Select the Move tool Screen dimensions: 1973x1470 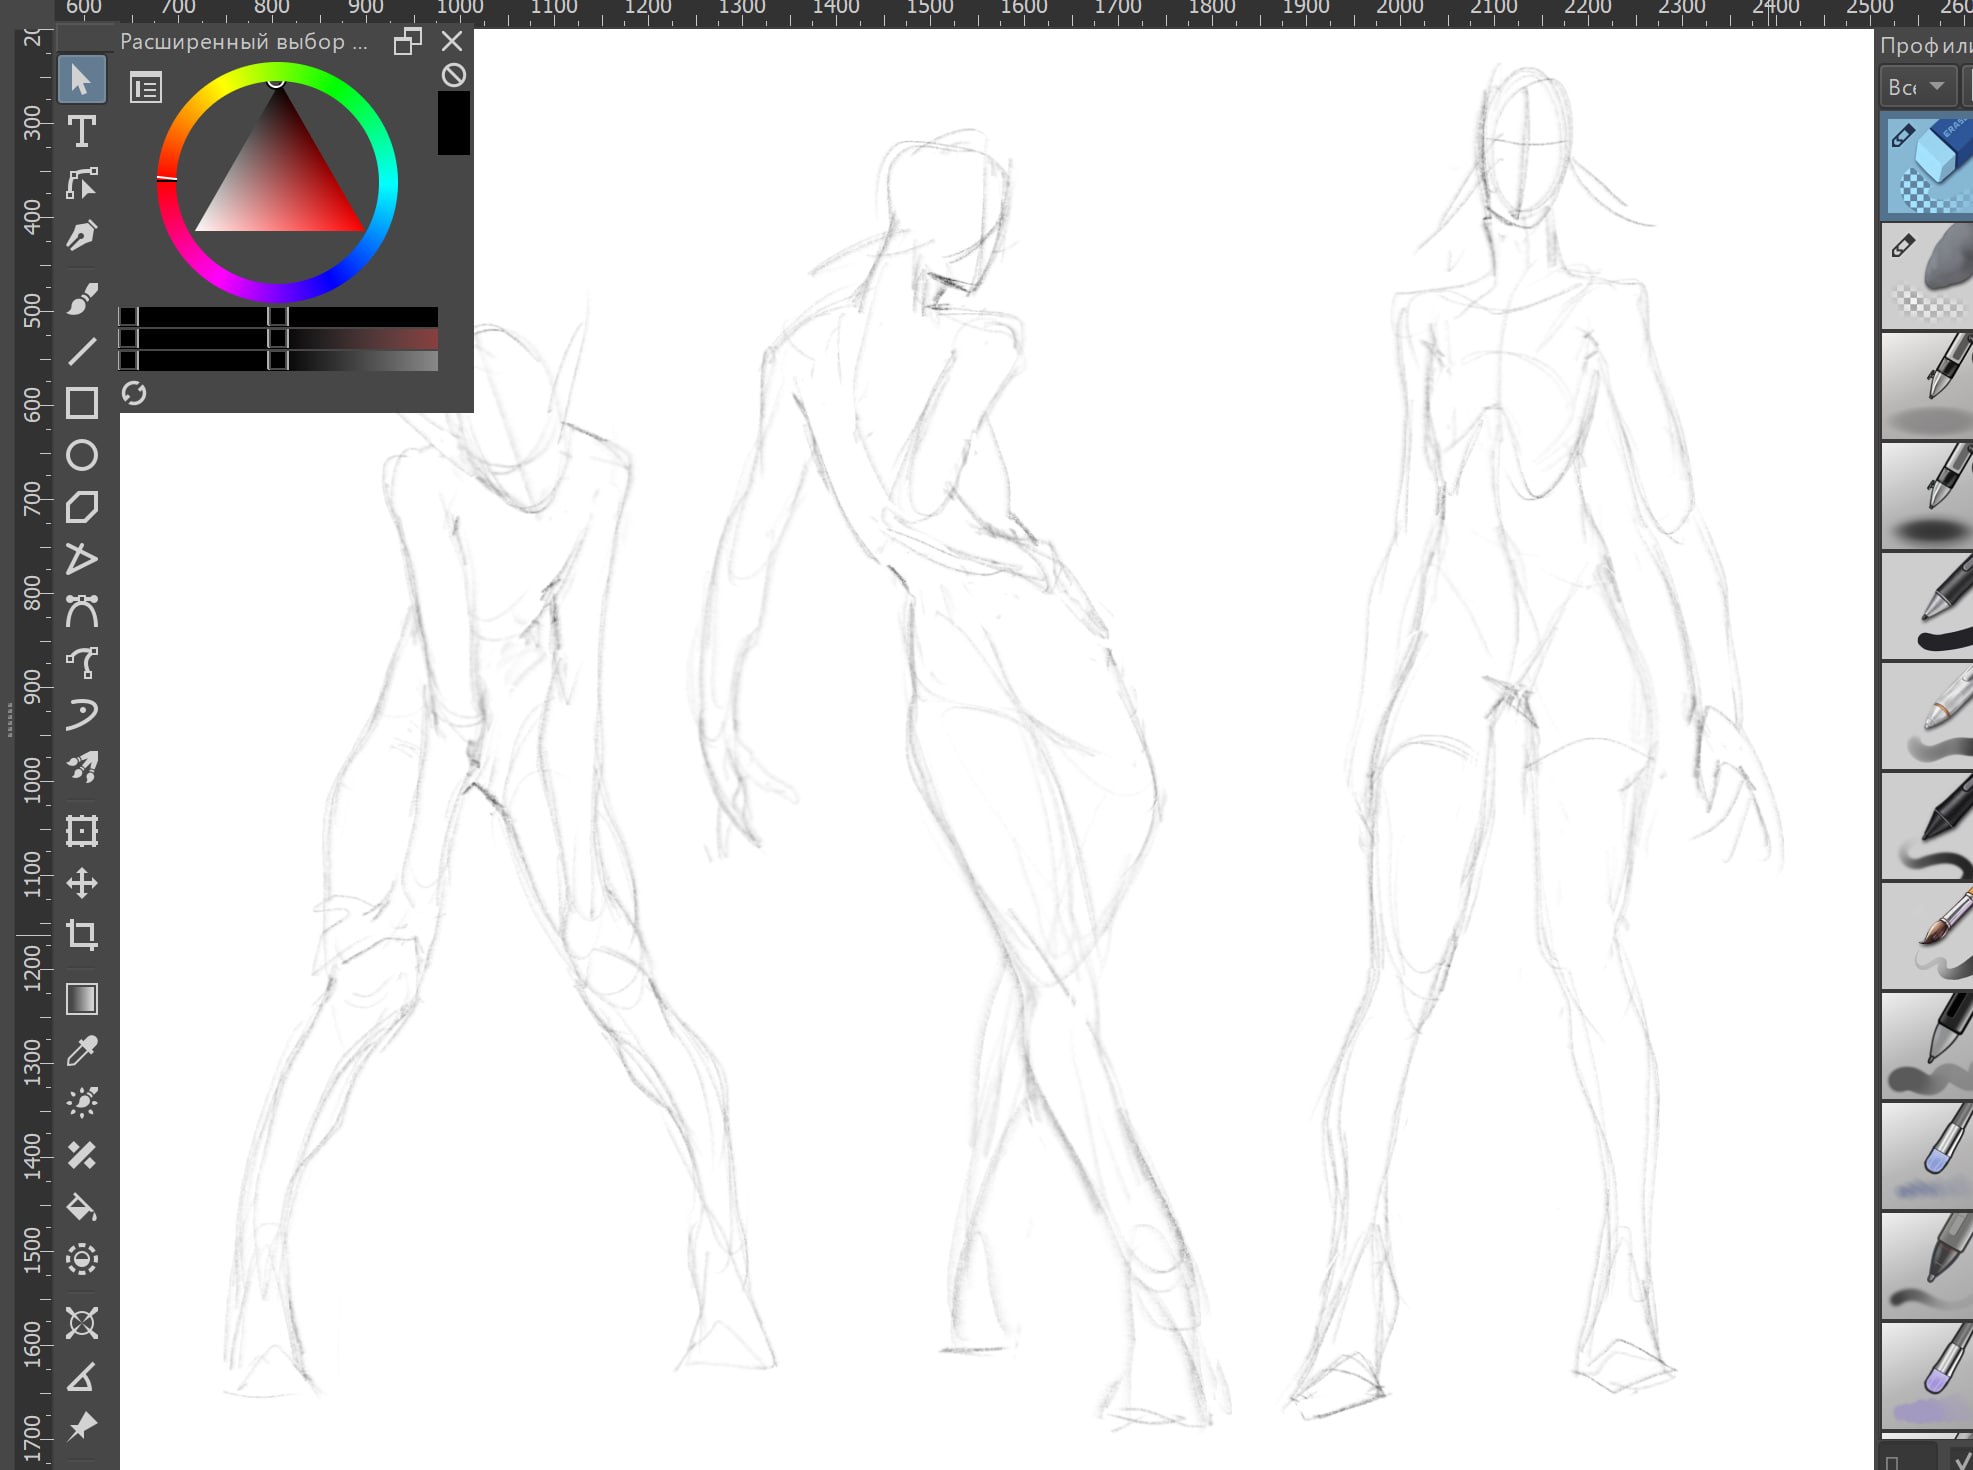click(82, 883)
